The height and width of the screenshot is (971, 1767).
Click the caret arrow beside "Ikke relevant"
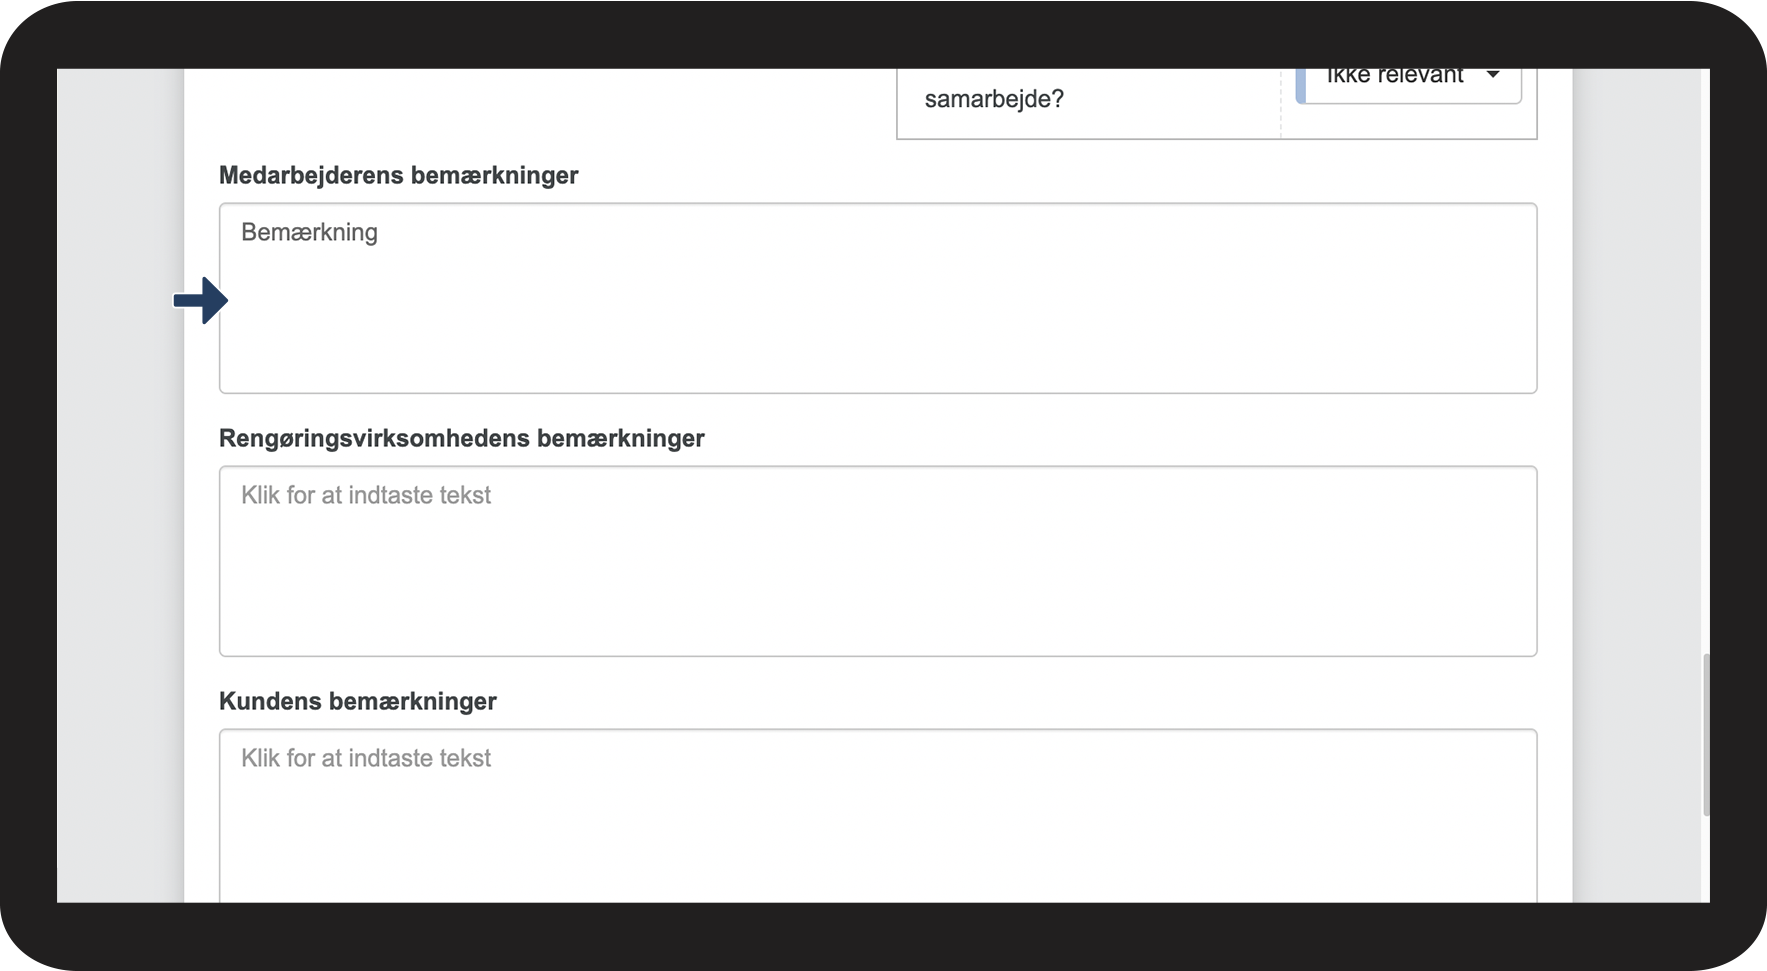[x=1492, y=75]
